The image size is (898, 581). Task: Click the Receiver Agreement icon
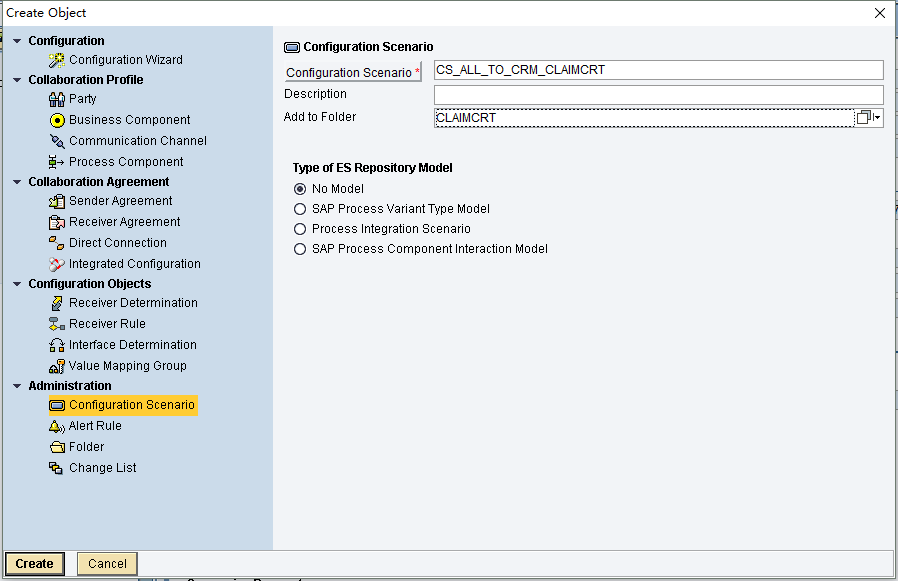(x=57, y=222)
